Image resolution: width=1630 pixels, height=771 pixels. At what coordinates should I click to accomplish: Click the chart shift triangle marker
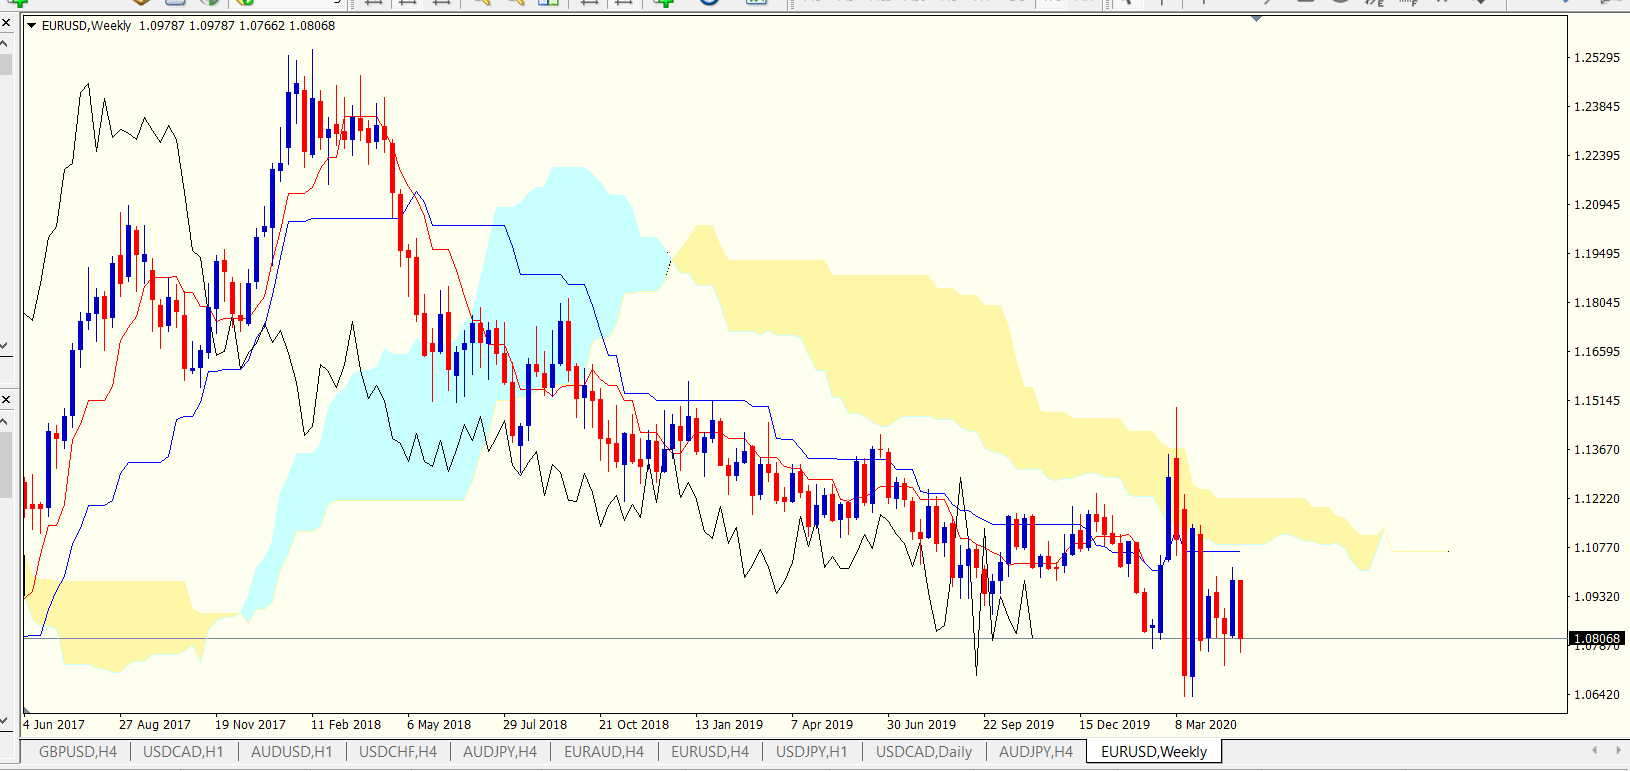tap(1257, 19)
